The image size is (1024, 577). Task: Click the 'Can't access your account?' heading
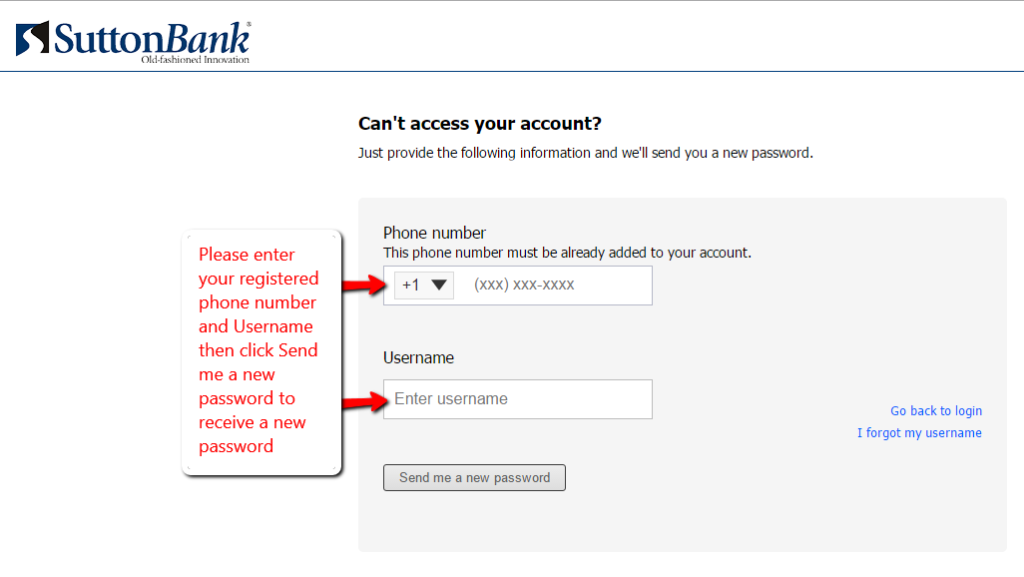[479, 123]
